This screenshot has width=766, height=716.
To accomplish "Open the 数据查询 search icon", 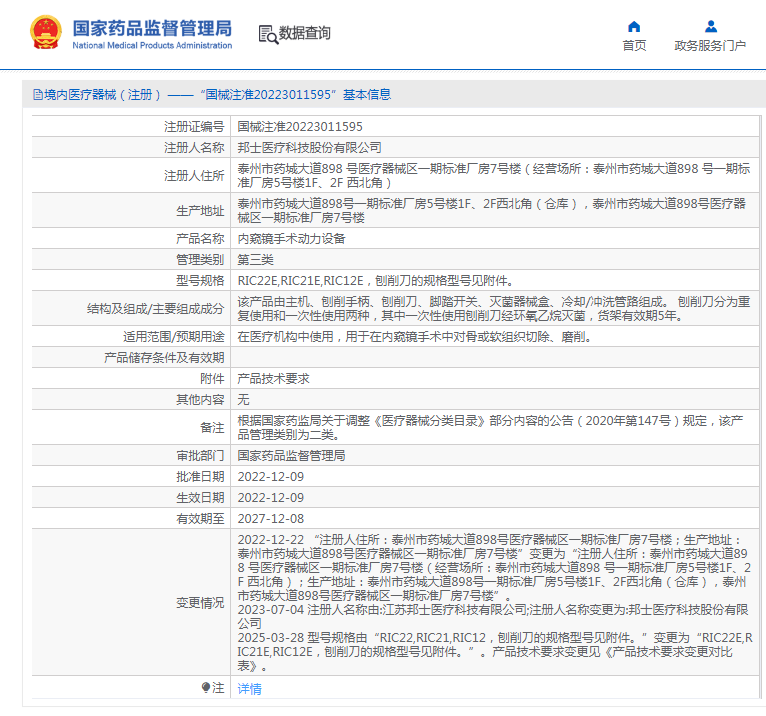I will tap(268, 34).
